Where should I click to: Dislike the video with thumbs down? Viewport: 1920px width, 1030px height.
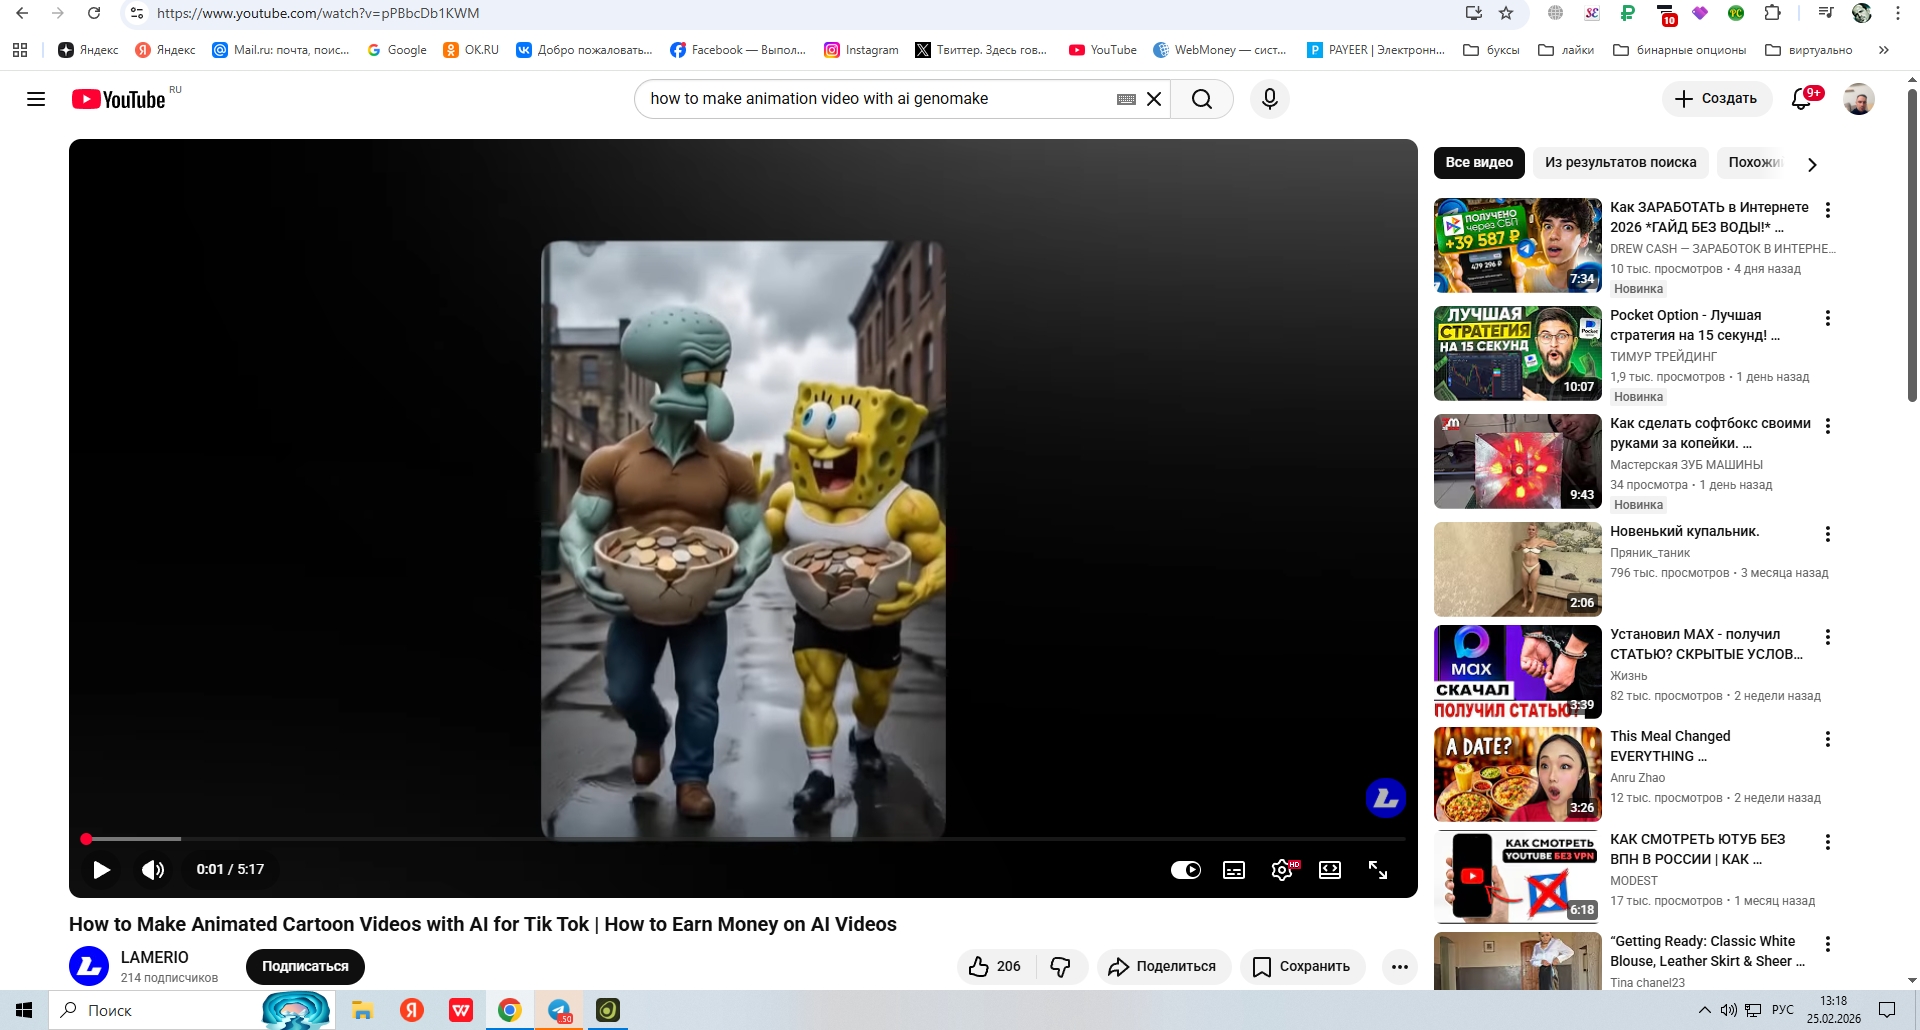(x=1061, y=966)
